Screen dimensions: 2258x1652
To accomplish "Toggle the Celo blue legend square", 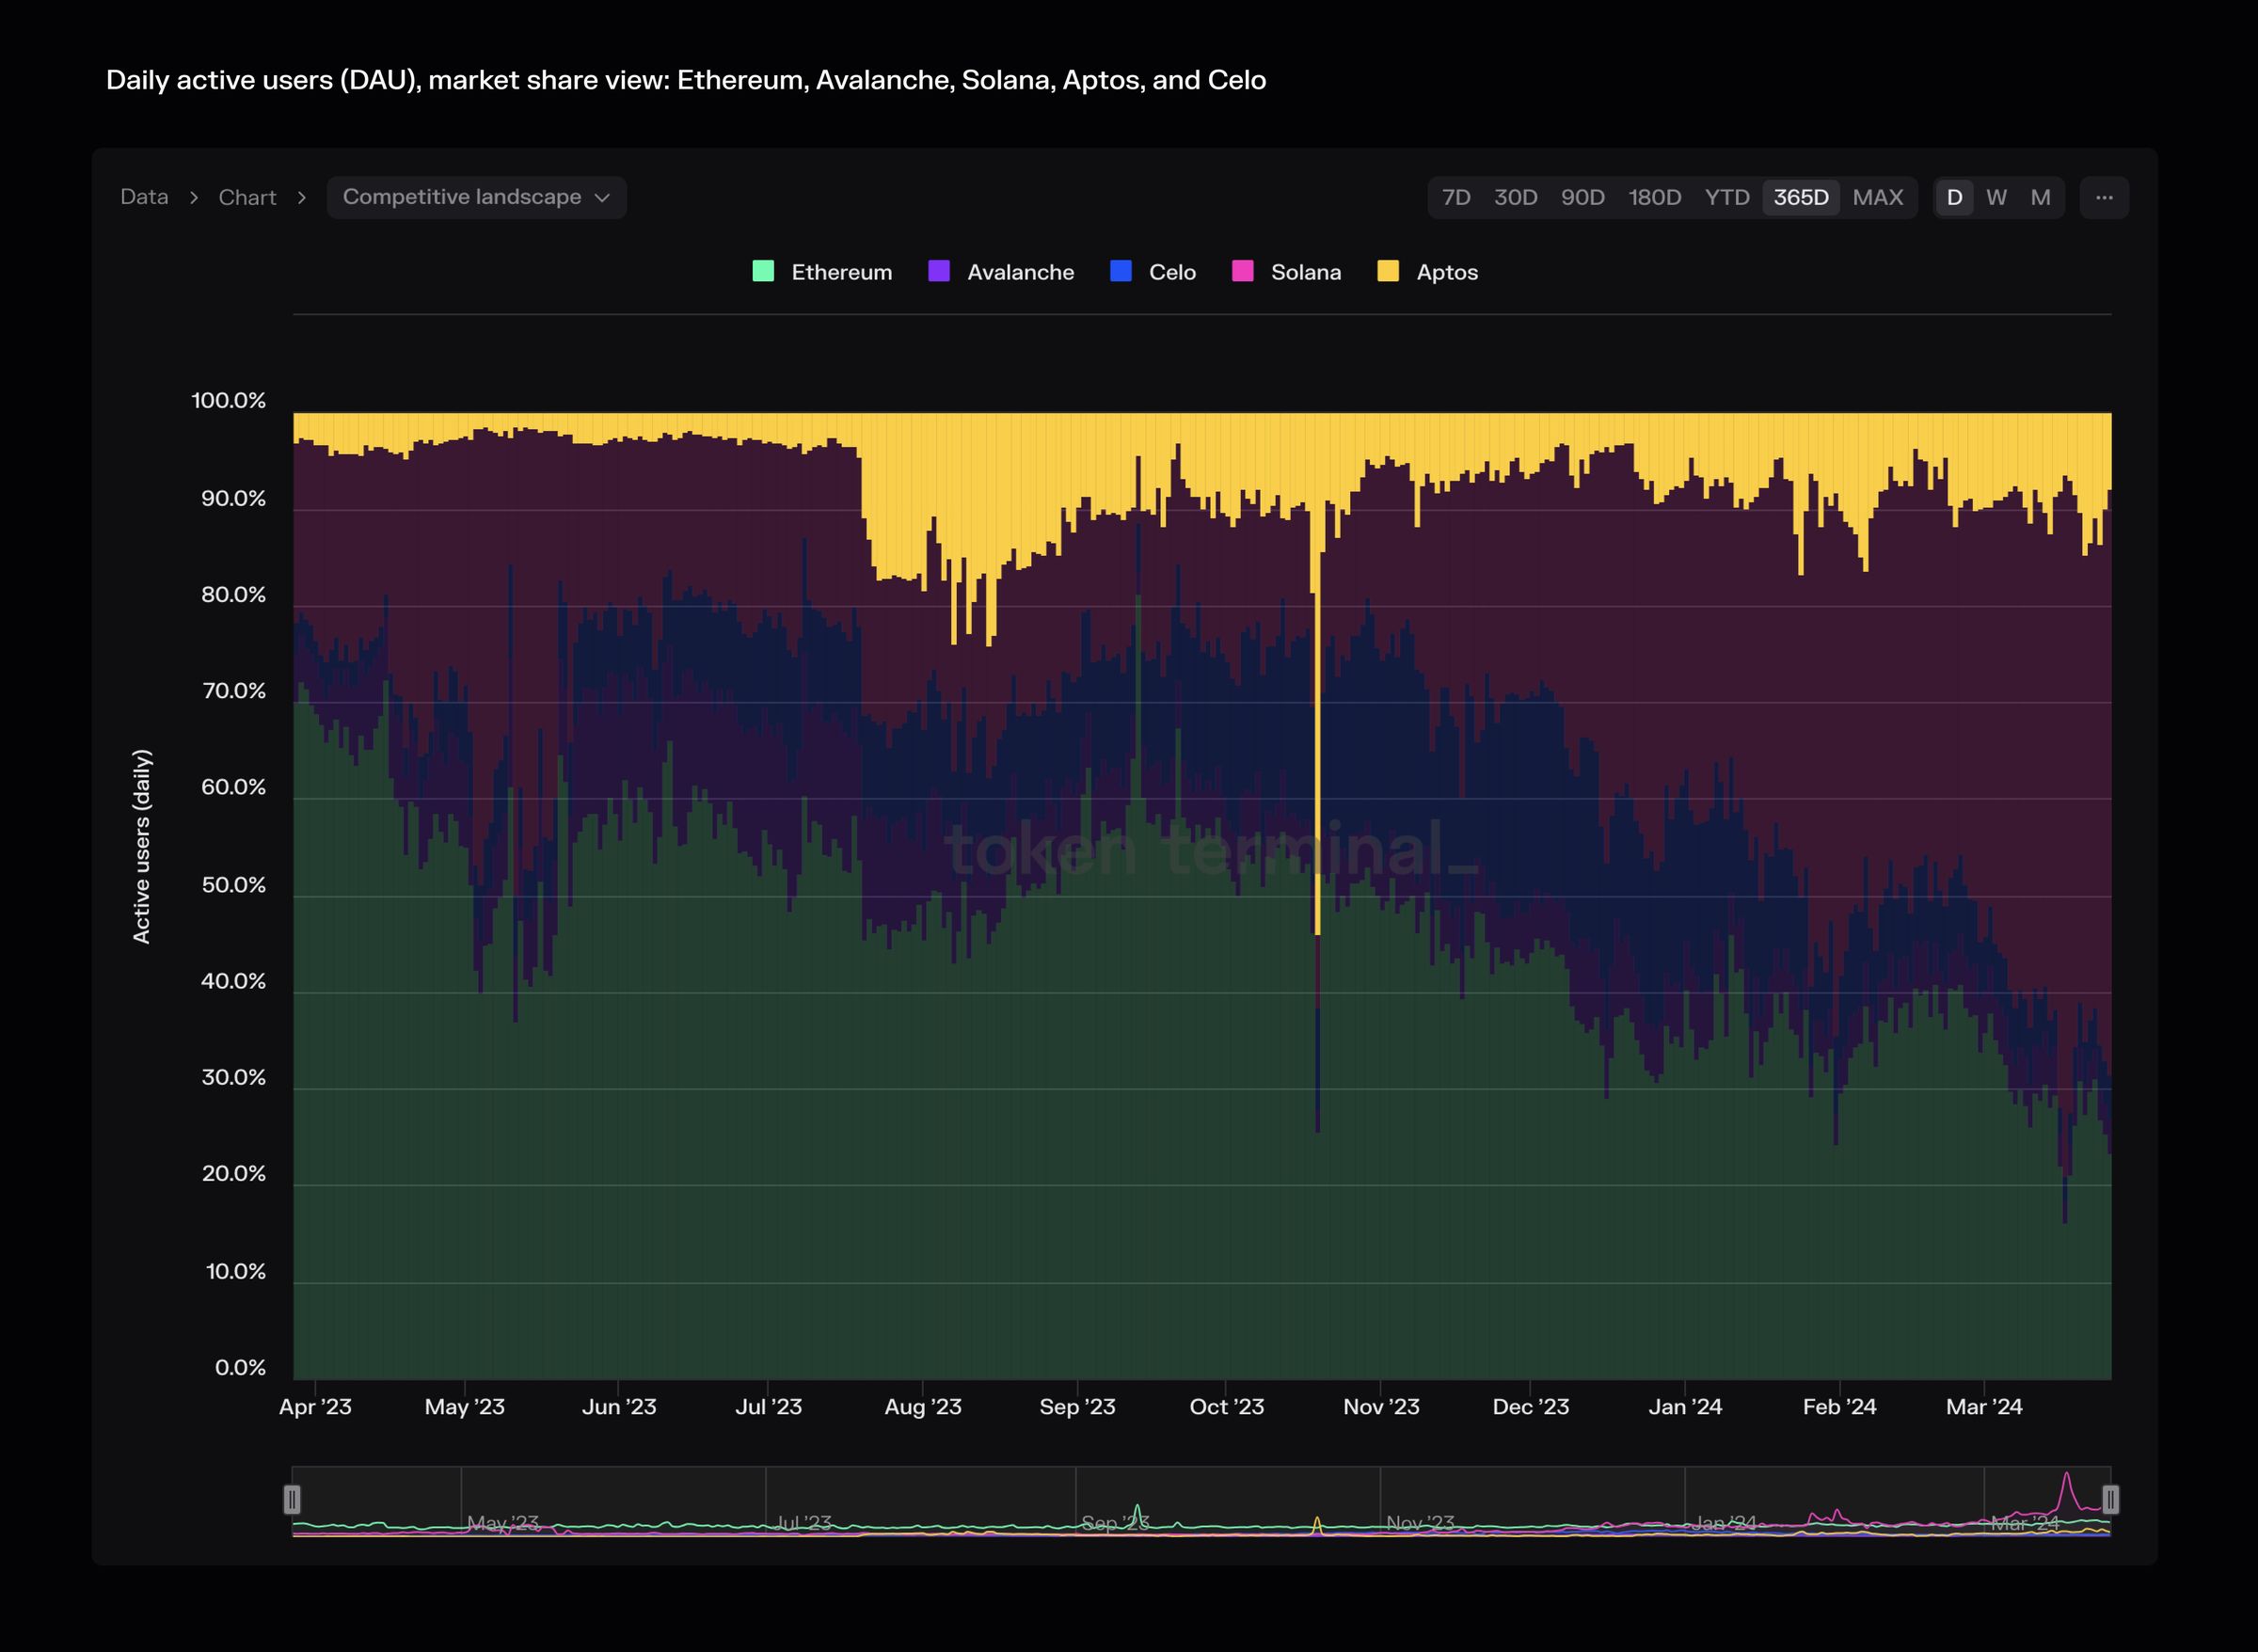I will 1120,271.
